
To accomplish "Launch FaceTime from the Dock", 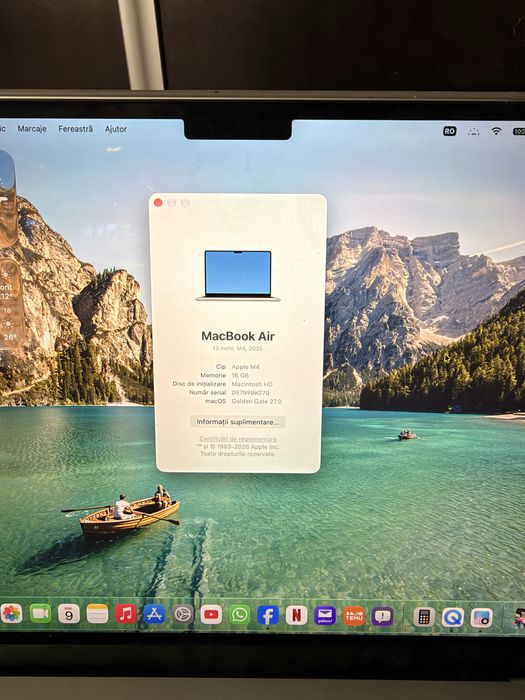I will [40, 614].
